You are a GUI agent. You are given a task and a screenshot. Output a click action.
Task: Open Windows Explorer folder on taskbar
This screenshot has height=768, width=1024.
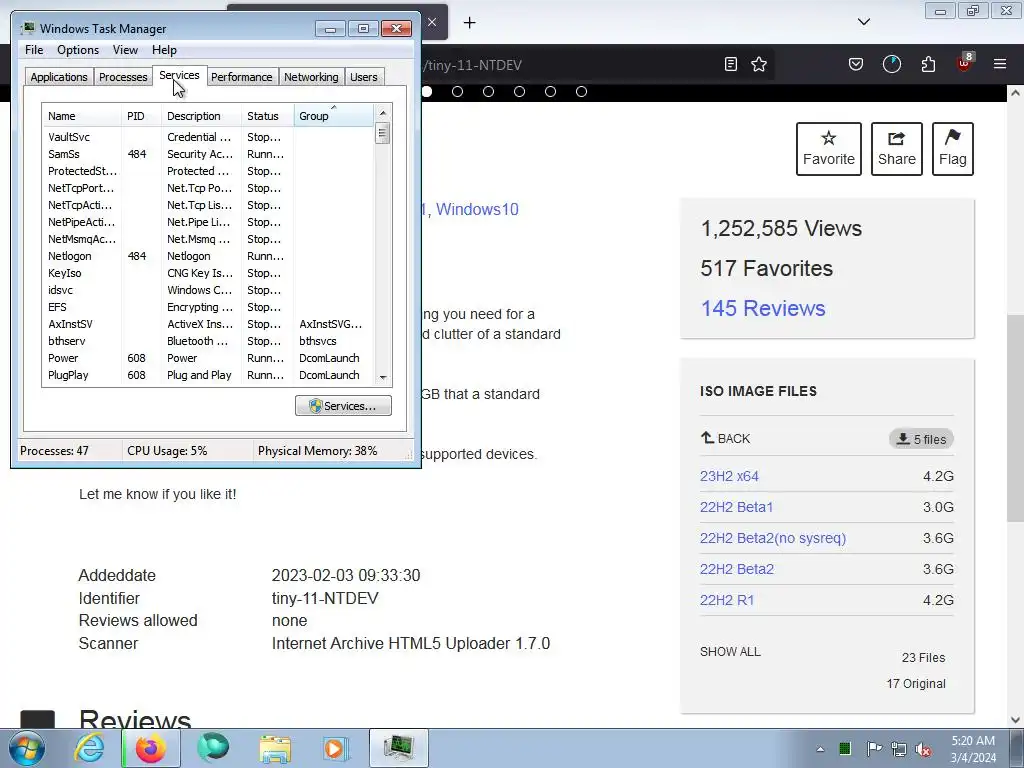[275, 748]
